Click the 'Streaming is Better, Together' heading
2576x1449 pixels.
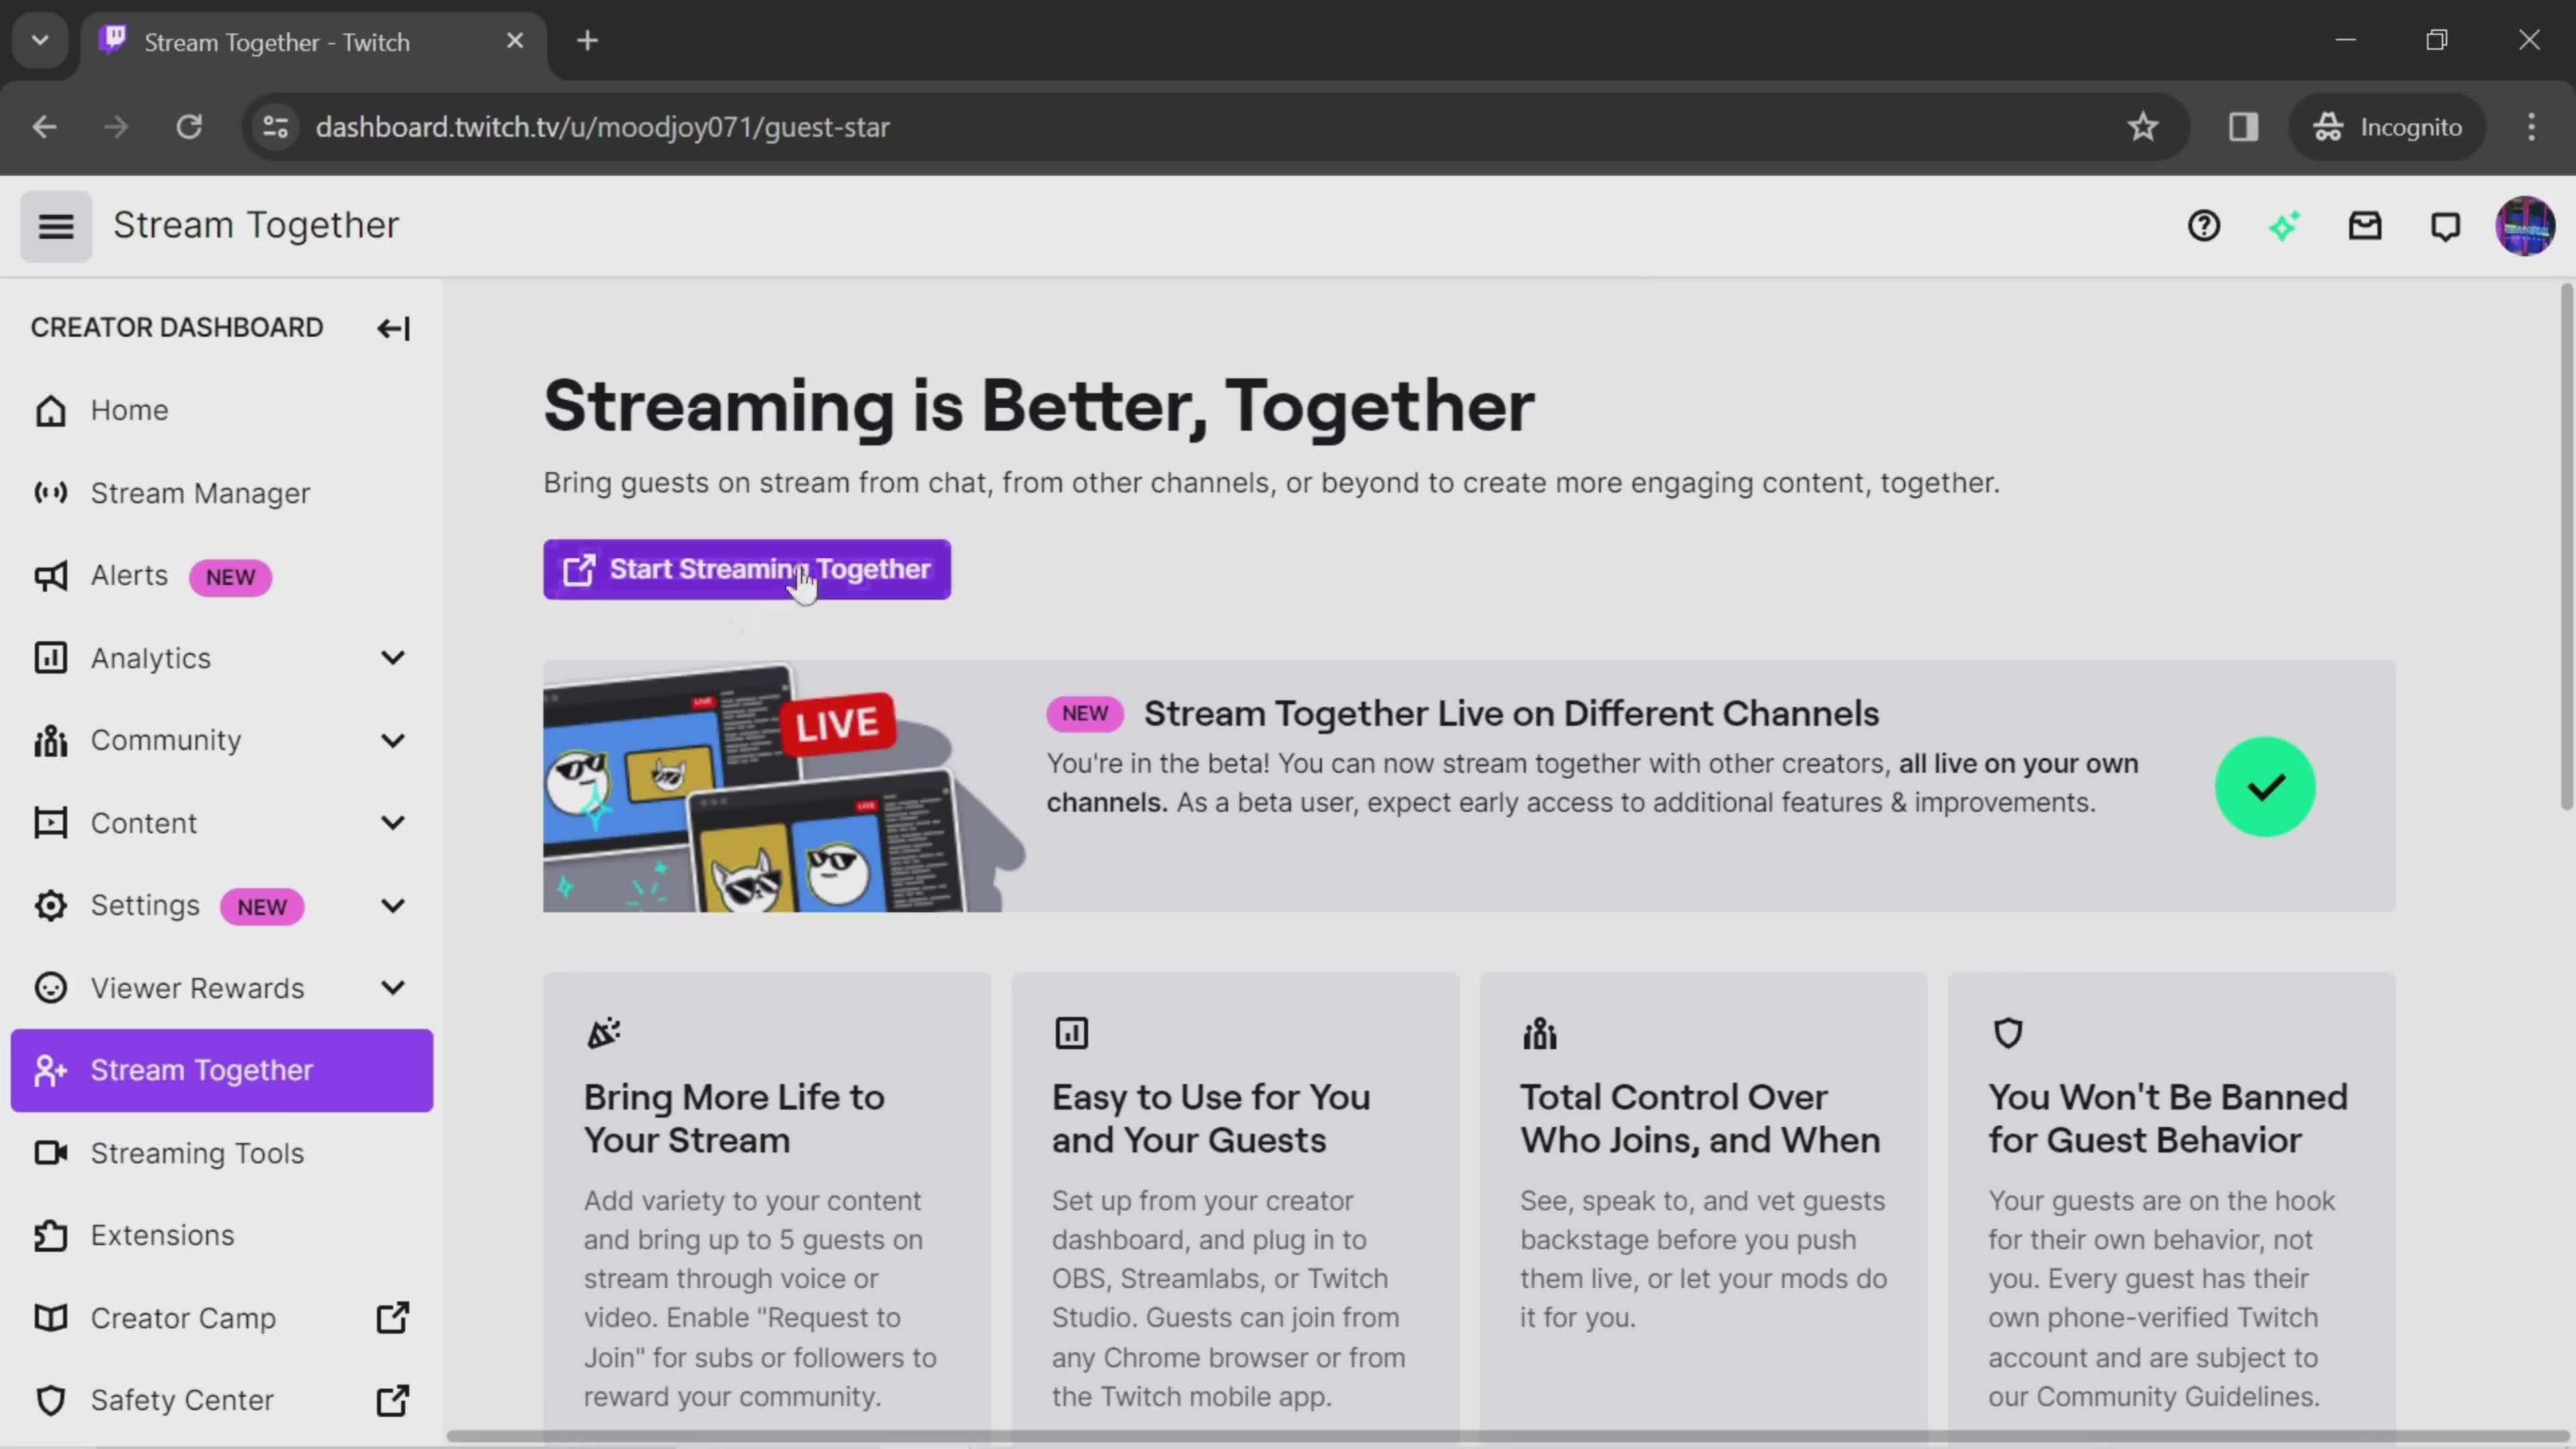[x=1038, y=407]
